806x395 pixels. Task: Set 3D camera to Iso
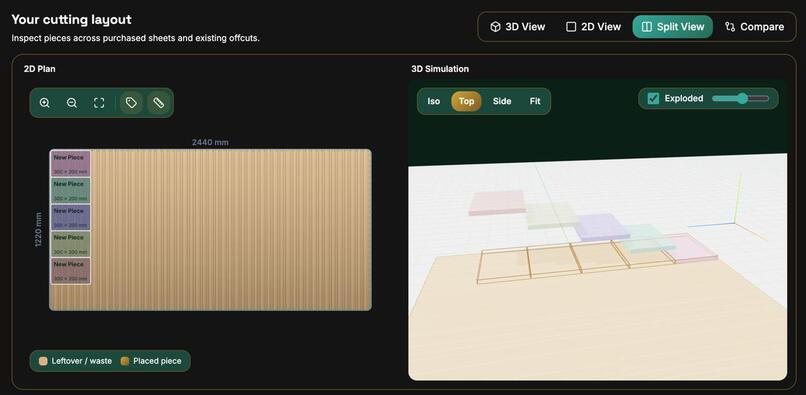[434, 101]
